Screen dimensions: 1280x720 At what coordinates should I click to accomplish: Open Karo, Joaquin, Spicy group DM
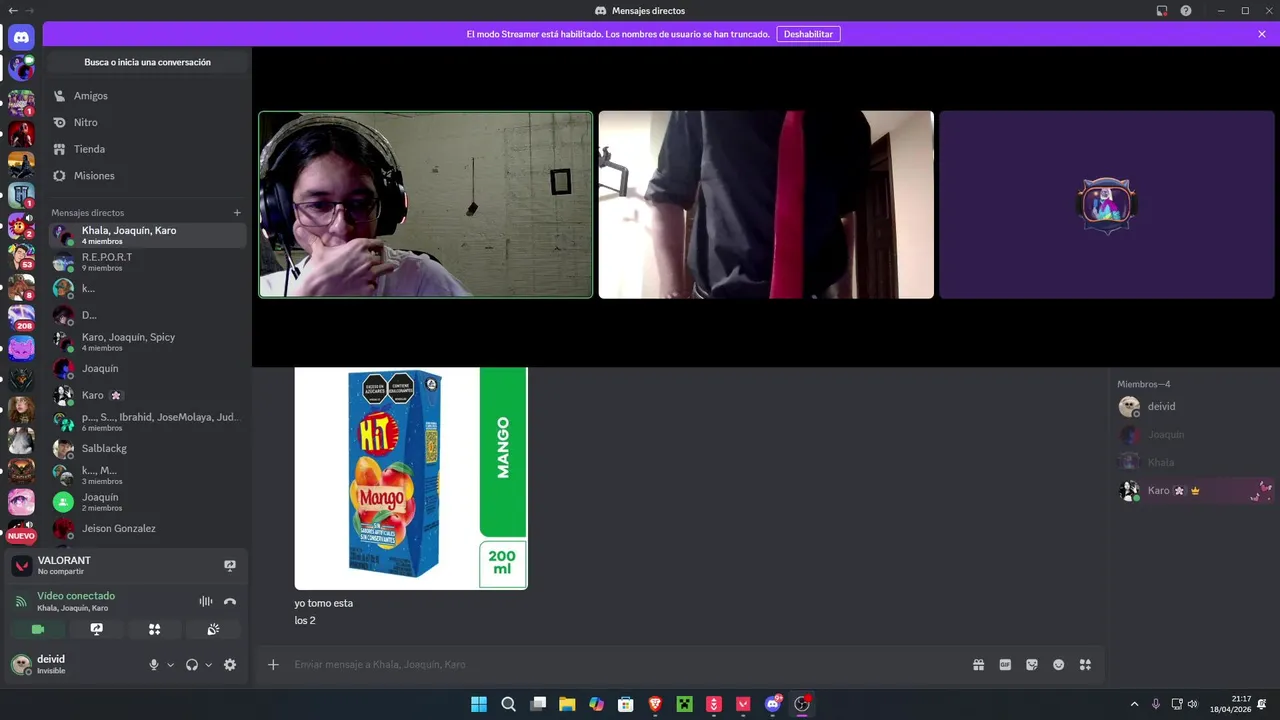[x=148, y=342]
